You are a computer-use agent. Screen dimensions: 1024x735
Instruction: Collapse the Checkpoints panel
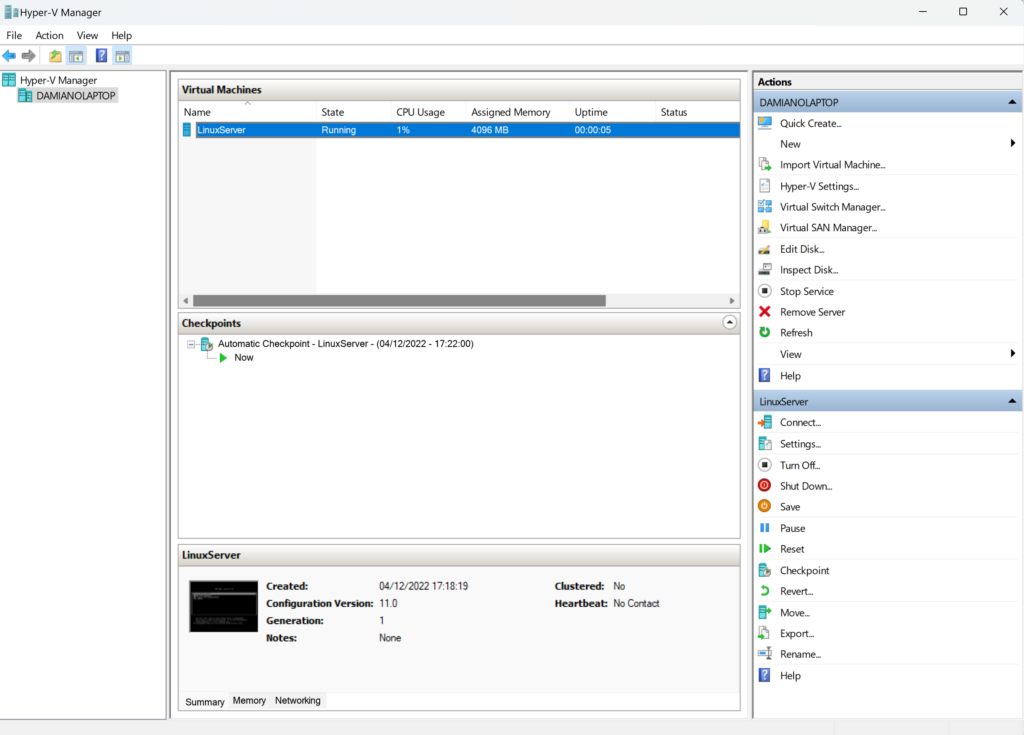[x=729, y=323]
